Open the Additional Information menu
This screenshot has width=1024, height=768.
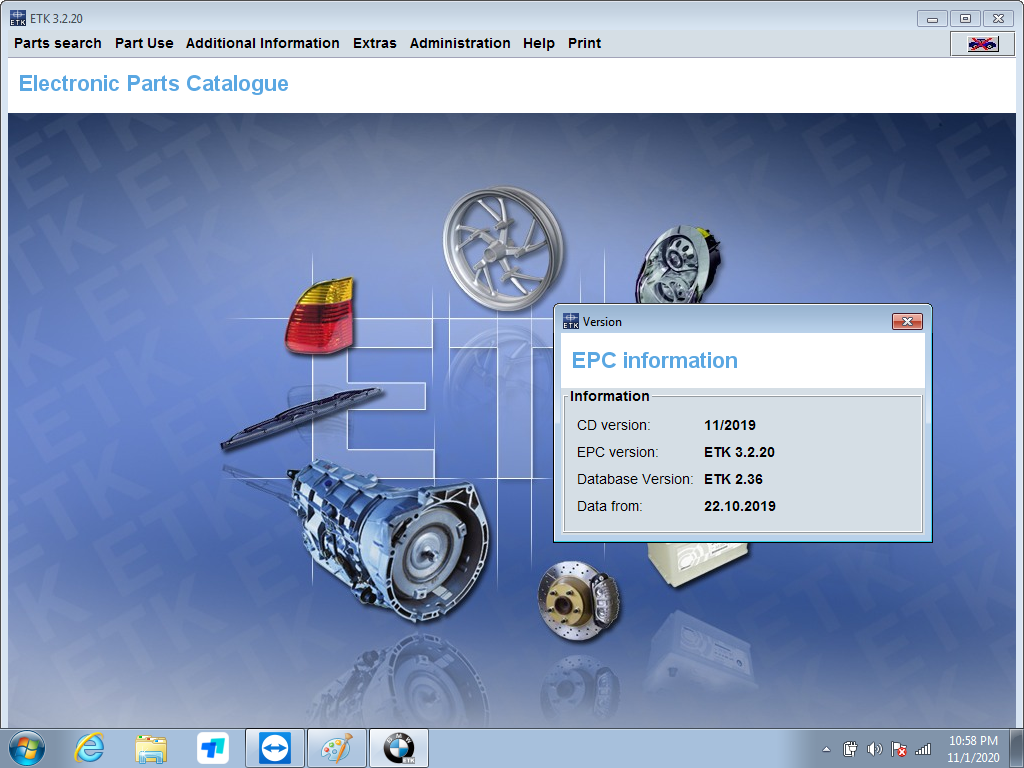point(262,43)
